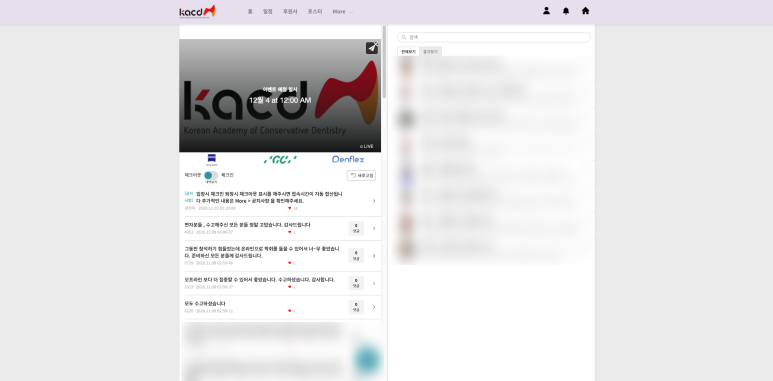Click the kacd logo in the header
This screenshot has height=381, width=773.
click(197, 11)
